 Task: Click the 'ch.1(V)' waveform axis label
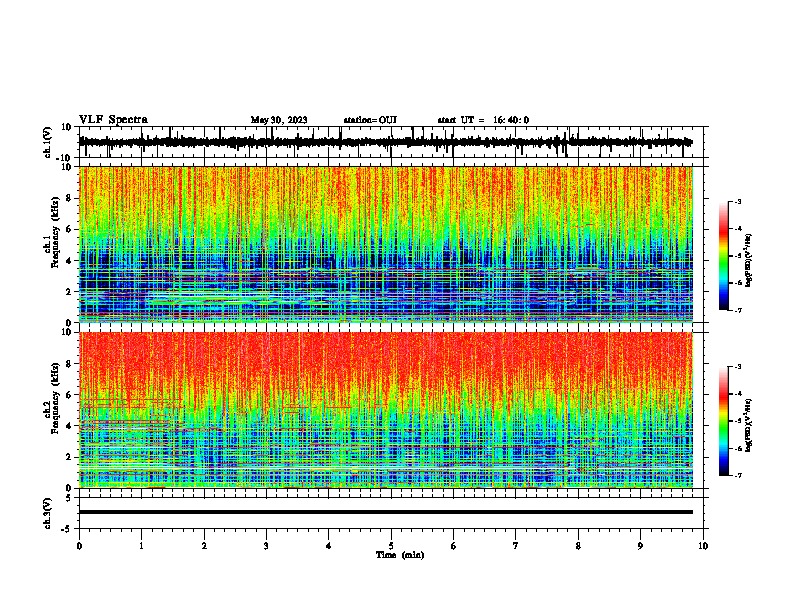coord(48,142)
